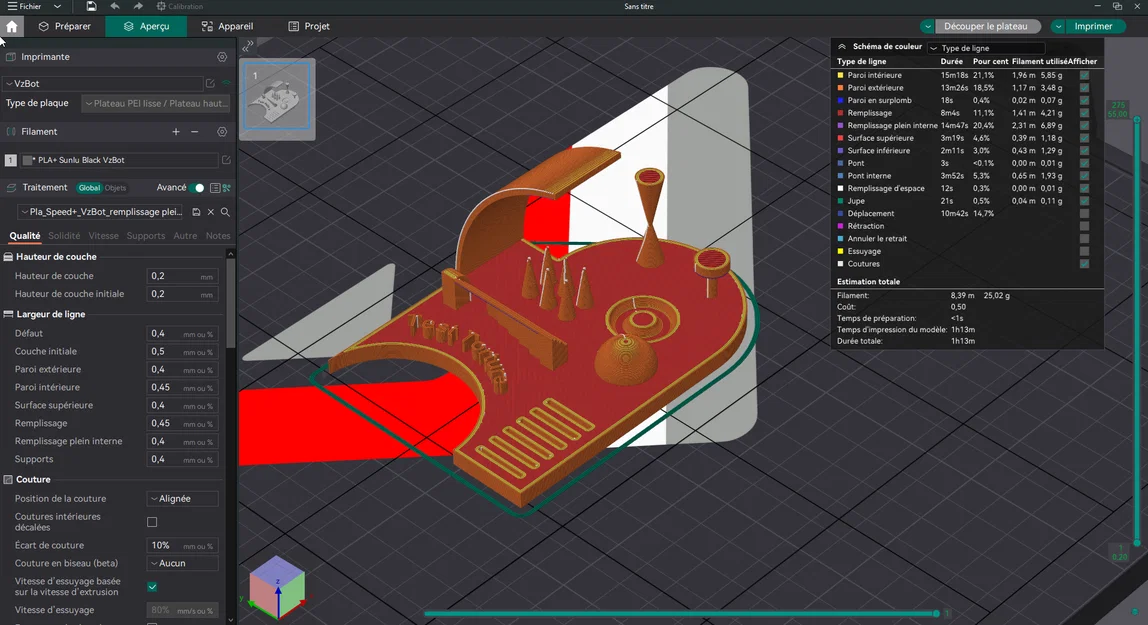1148x625 pixels.
Task: Disable visibility of Paroi intérieure line type
Action: 1084,74
